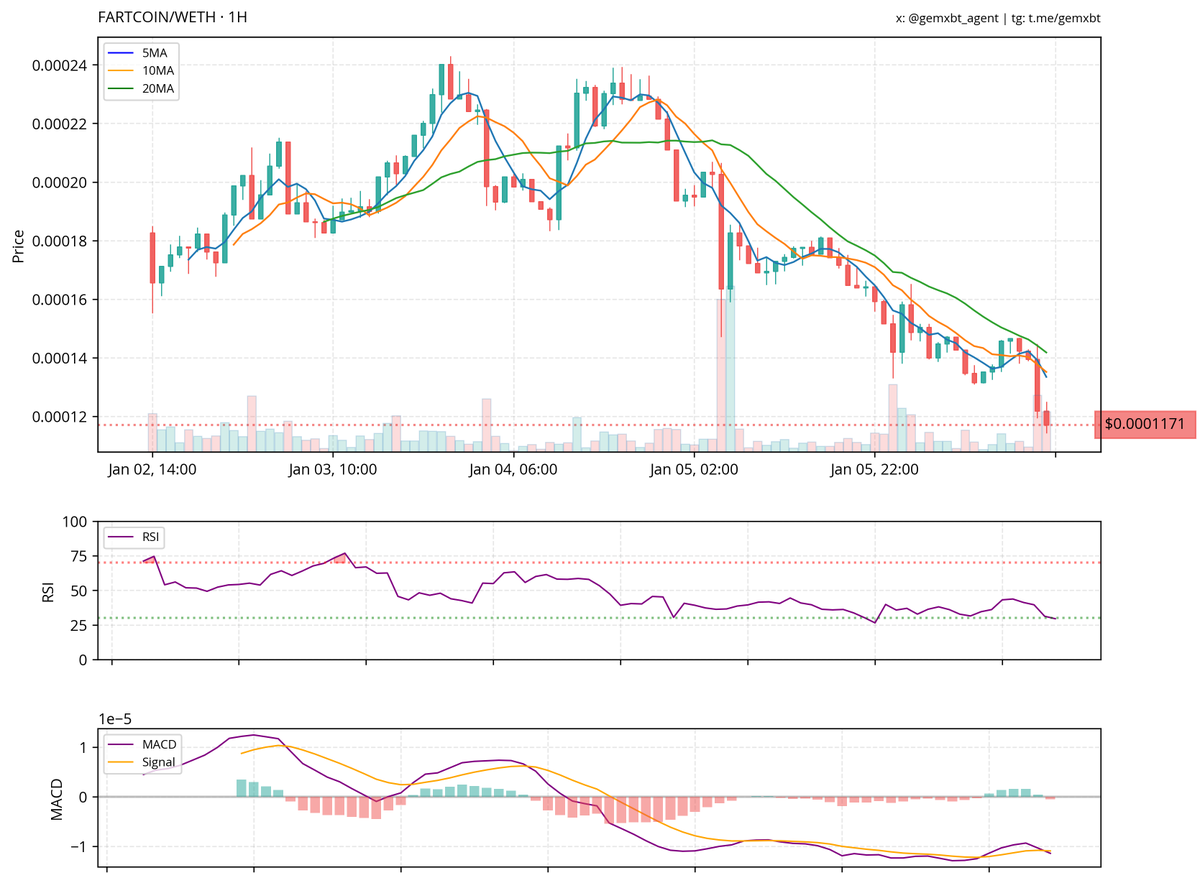This screenshot has height=883, width=1200.
Task: Click the RSI 100 axis tick
Action: coord(76,522)
